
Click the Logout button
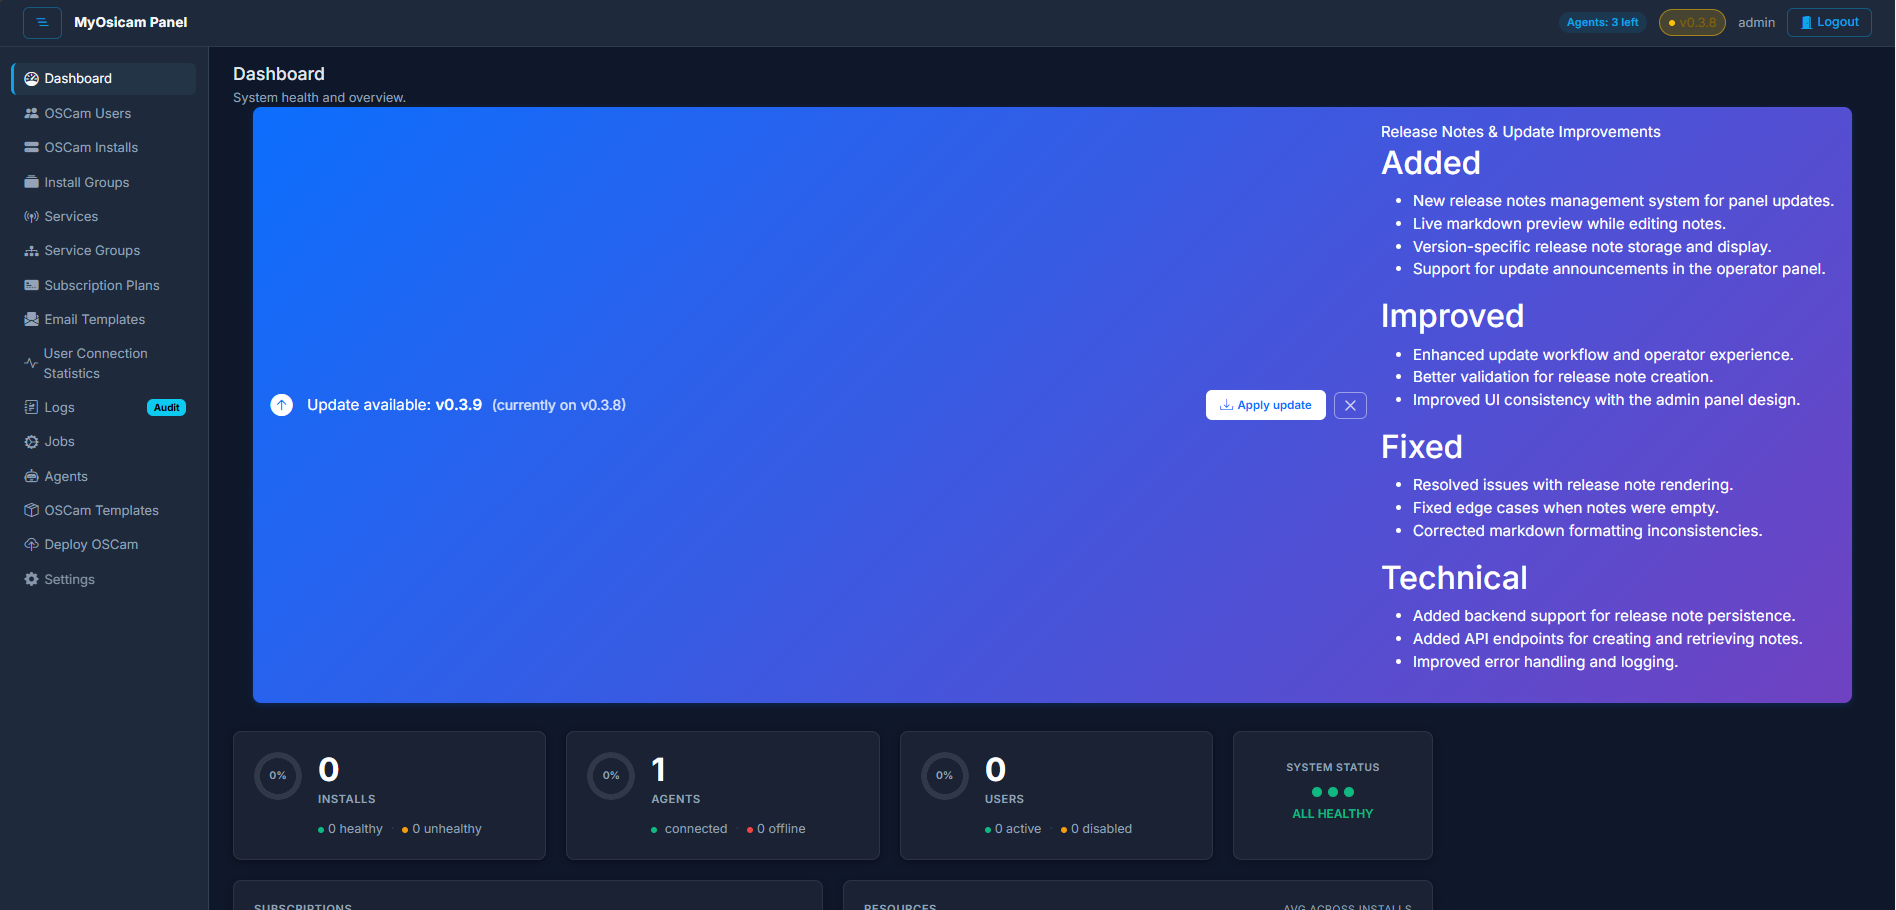tap(1829, 22)
